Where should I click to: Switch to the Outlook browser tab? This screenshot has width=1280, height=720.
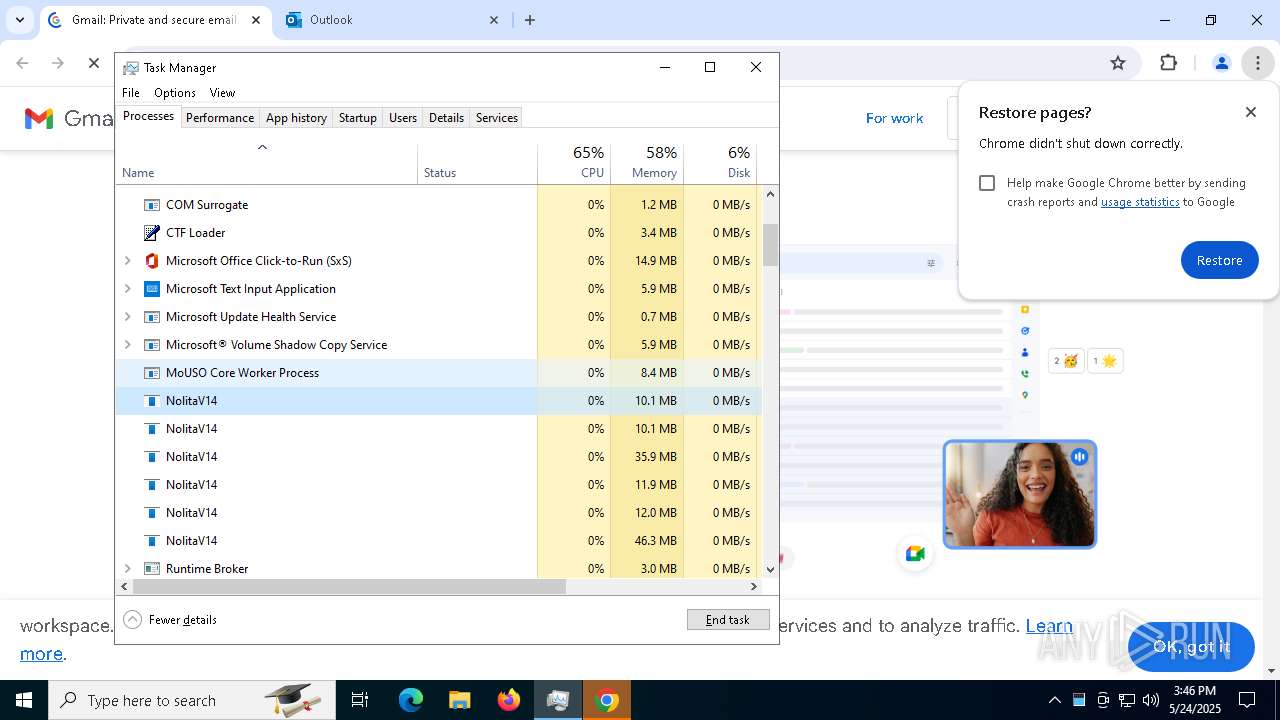[394, 20]
